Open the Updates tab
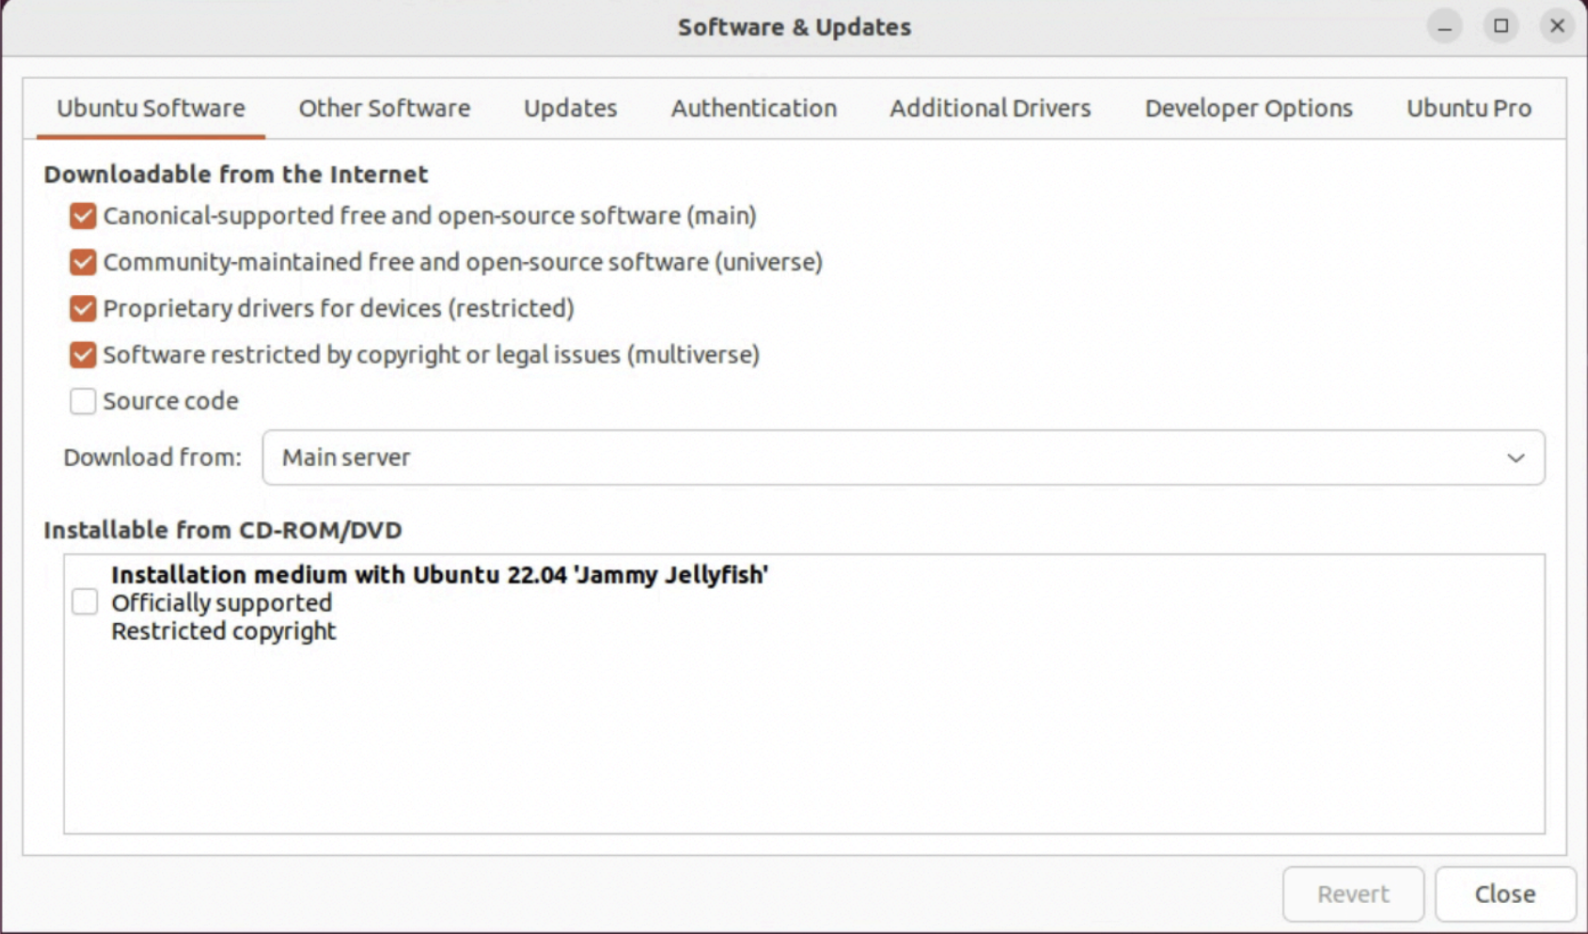The image size is (1588, 934). click(x=570, y=108)
